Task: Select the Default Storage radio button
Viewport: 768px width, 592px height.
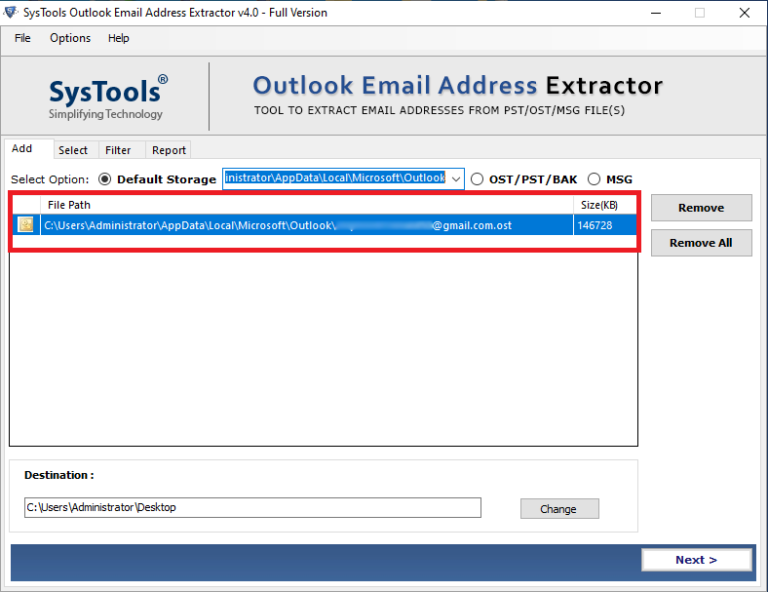Action: tap(104, 179)
